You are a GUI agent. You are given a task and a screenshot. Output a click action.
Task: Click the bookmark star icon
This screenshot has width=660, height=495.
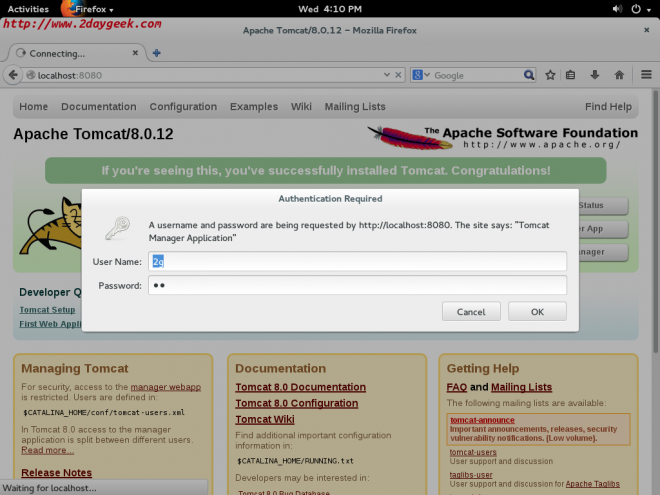[x=548, y=75]
